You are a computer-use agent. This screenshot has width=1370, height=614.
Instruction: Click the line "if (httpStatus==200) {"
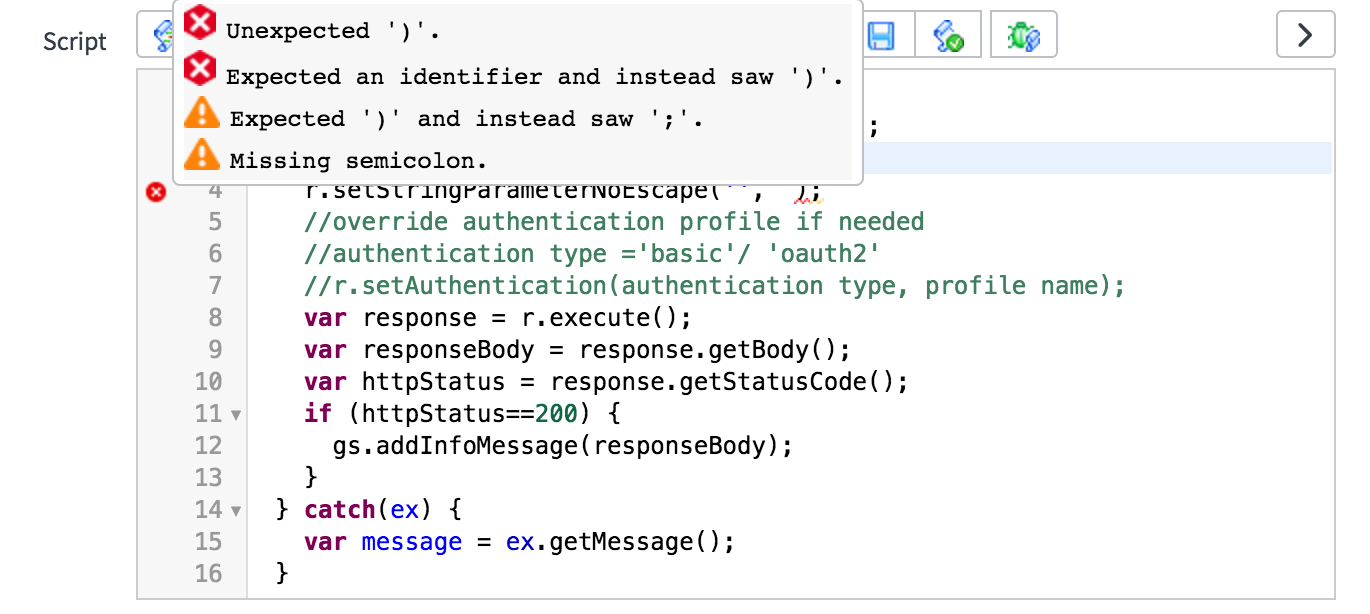click(x=463, y=414)
